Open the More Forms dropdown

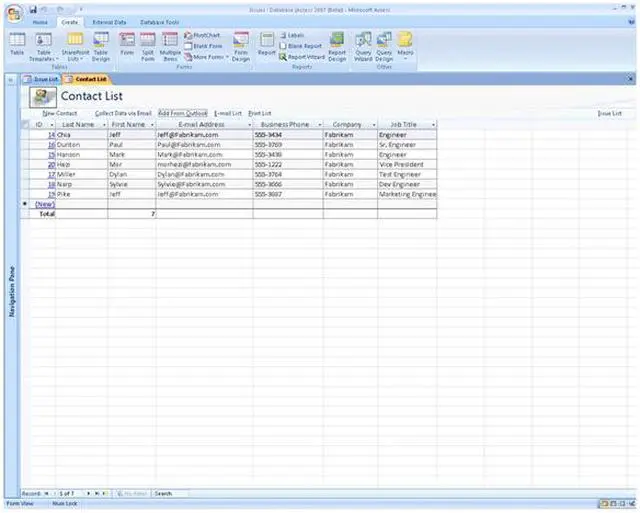point(208,57)
